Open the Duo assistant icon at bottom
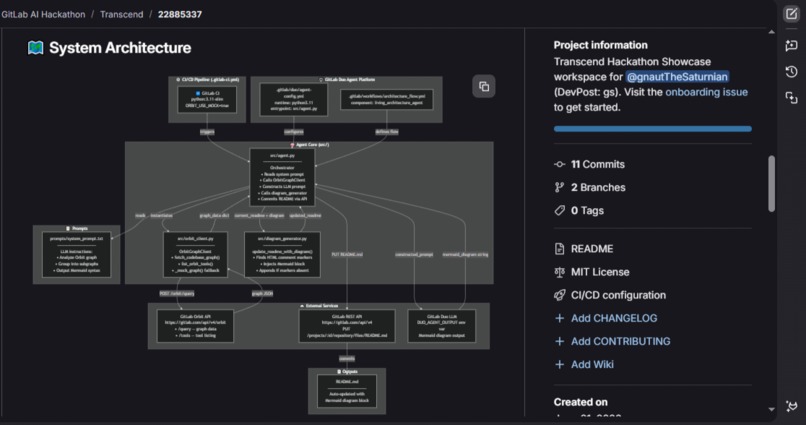 [792, 406]
